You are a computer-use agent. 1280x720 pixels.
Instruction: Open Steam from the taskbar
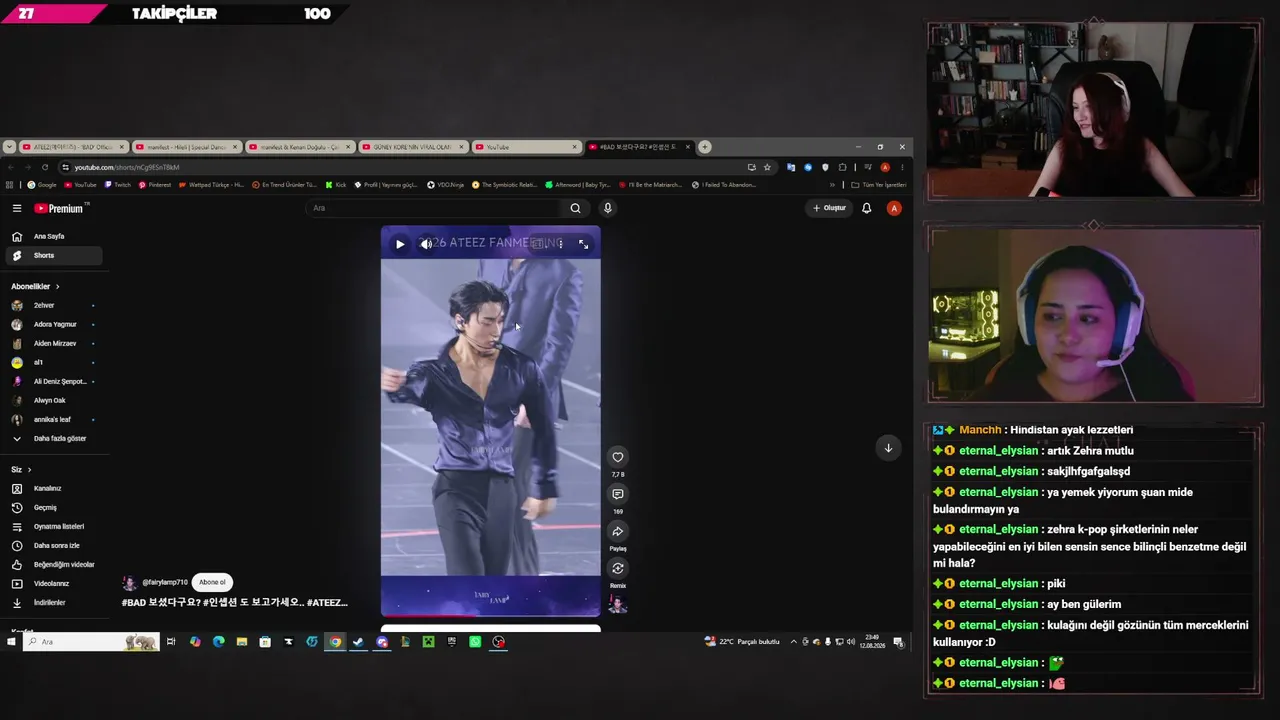point(358,642)
